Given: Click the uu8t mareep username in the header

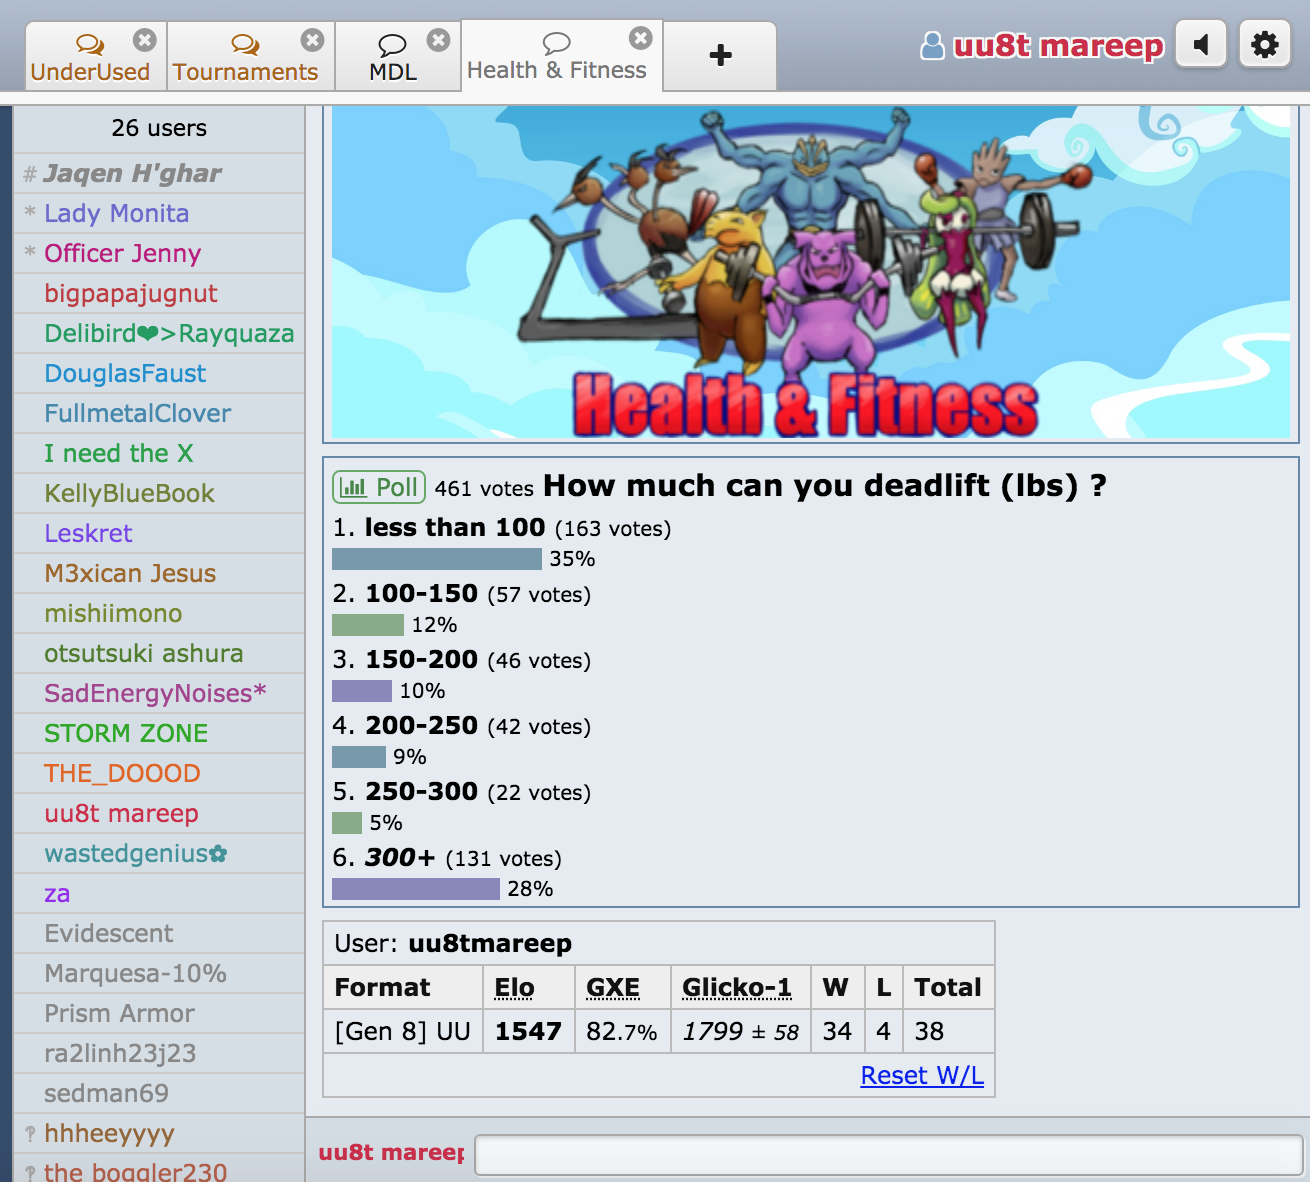Looking at the screenshot, I should [x=1058, y=46].
